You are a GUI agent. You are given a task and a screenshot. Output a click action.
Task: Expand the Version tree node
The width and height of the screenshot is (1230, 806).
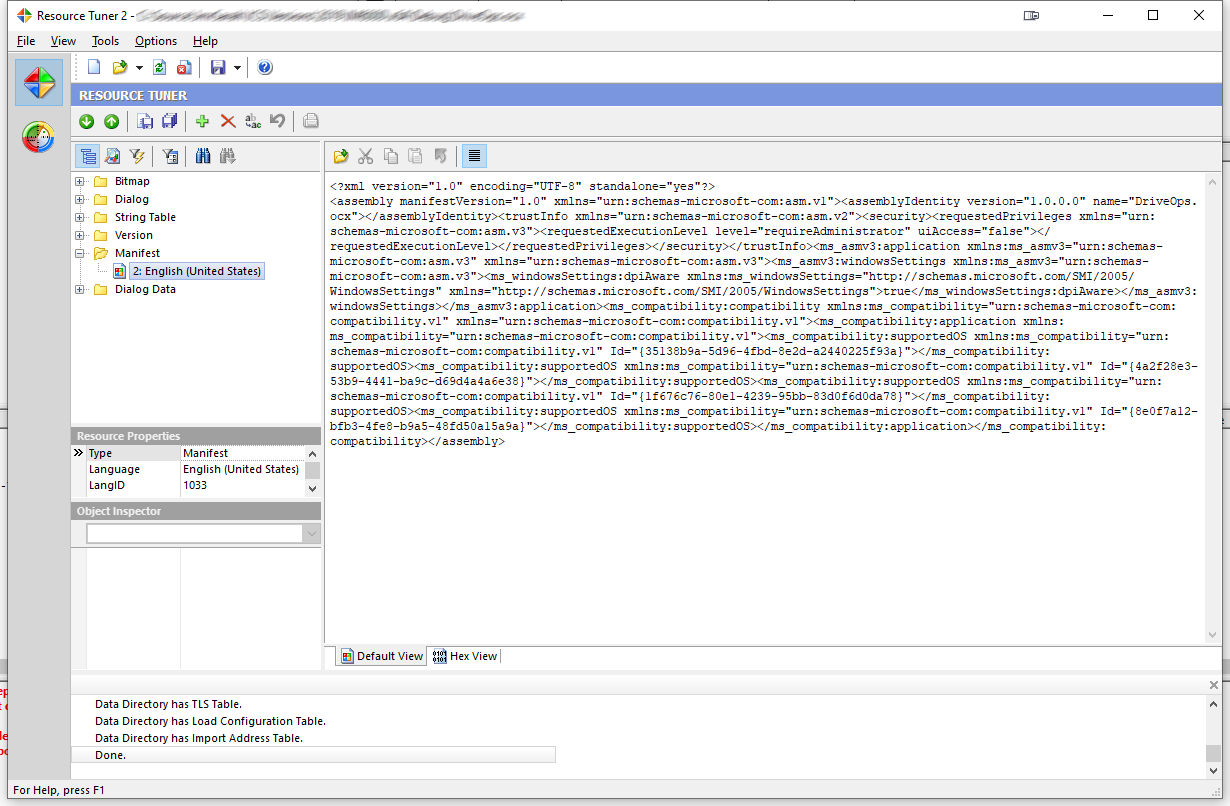pos(80,235)
